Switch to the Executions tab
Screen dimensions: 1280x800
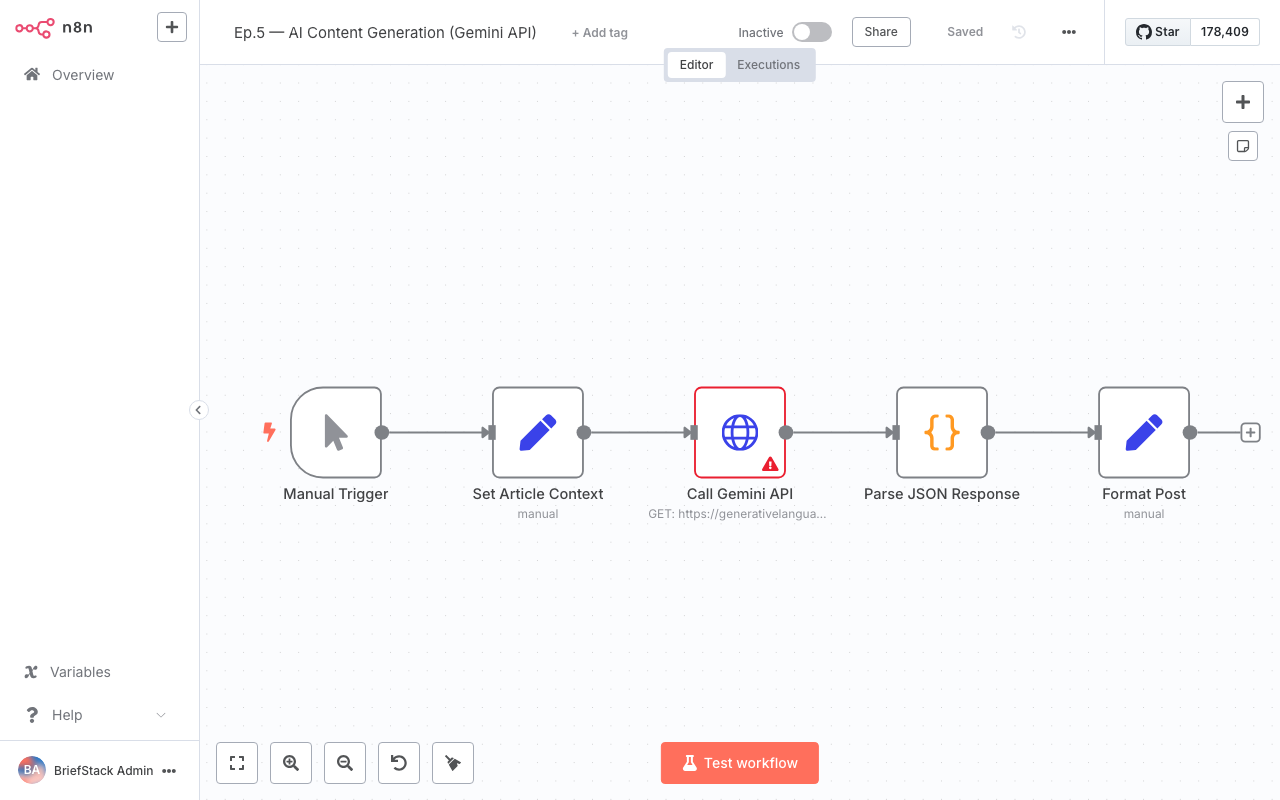[x=768, y=64]
